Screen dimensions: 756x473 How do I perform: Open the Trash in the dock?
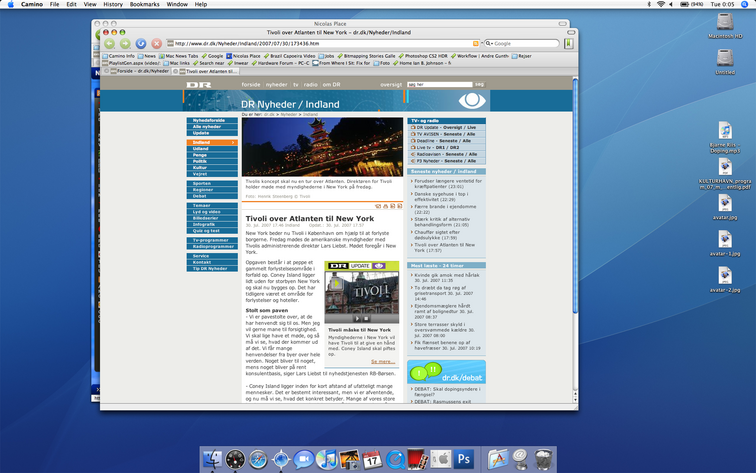click(x=543, y=459)
